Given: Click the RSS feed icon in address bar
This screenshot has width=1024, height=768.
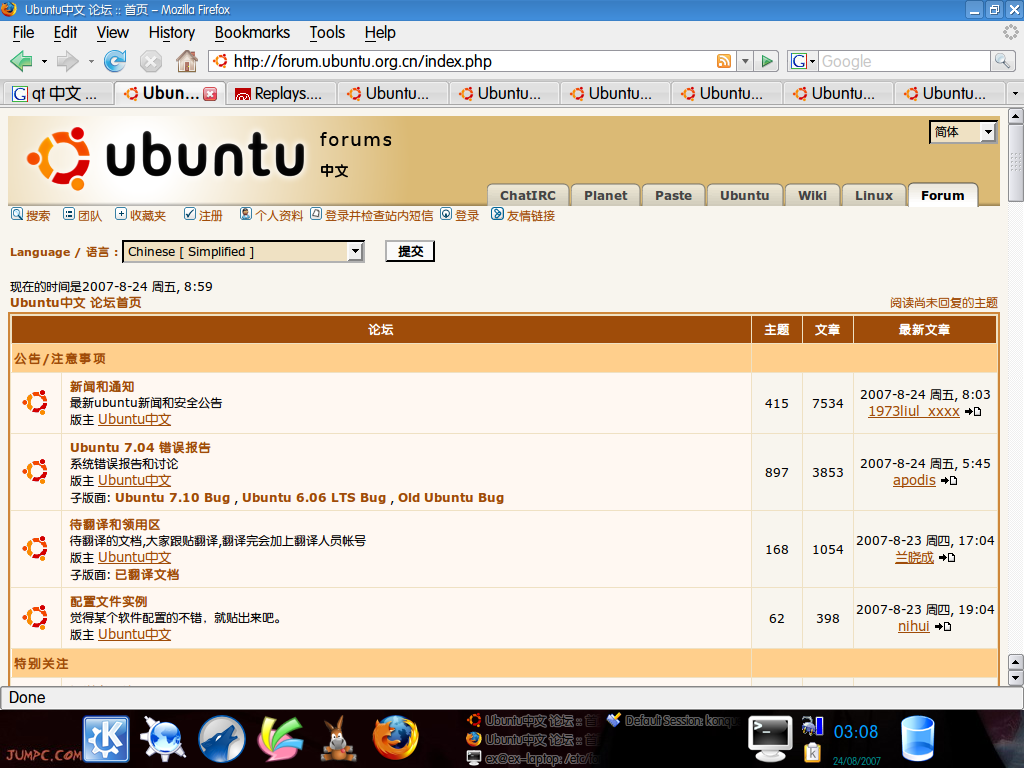Looking at the screenshot, I should 724,61.
